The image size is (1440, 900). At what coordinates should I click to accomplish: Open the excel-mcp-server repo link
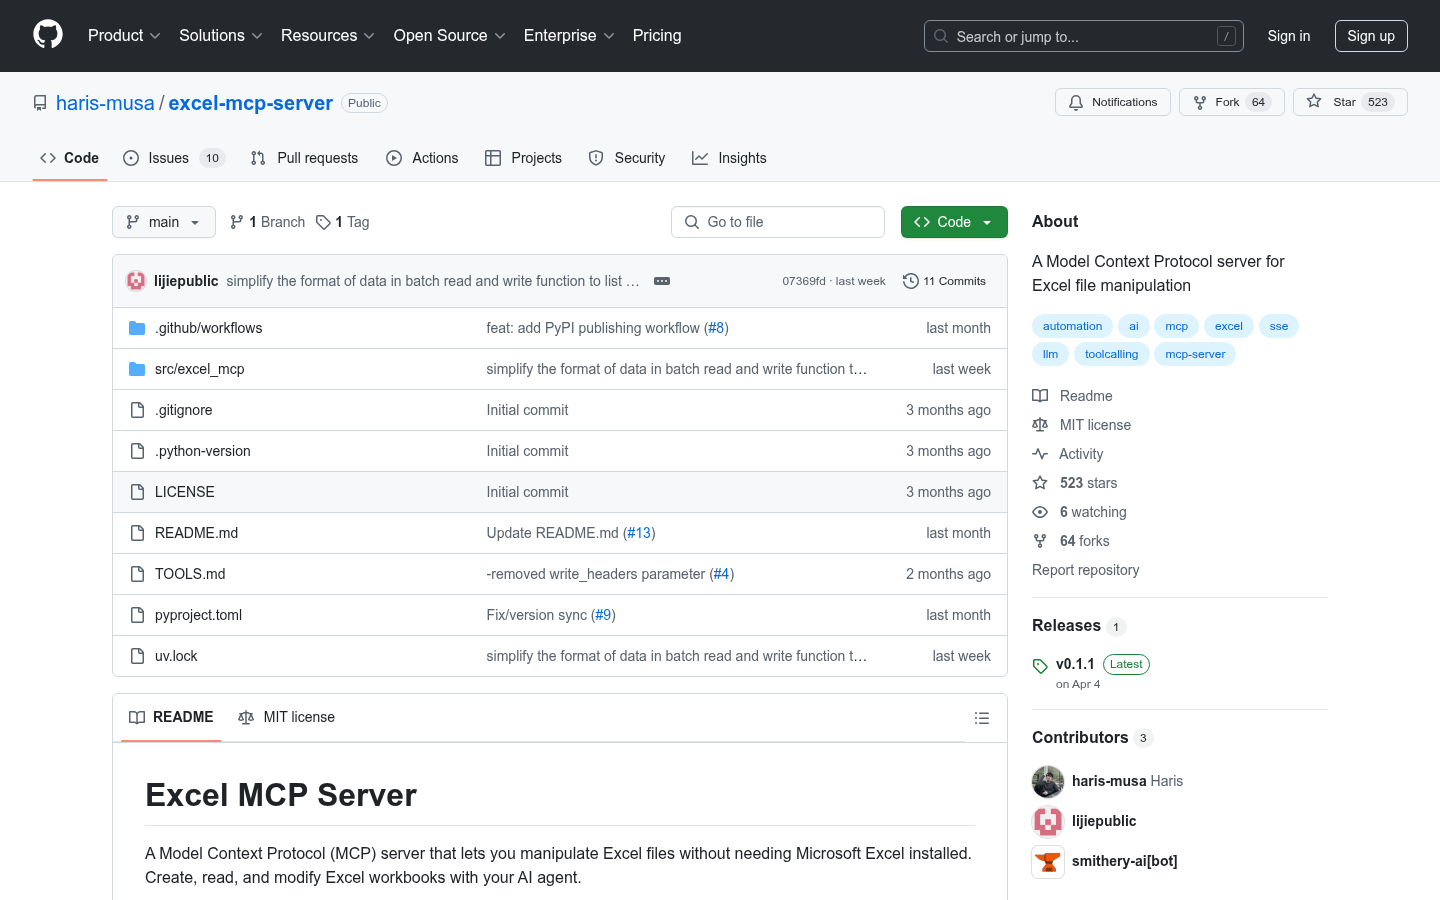point(250,103)
